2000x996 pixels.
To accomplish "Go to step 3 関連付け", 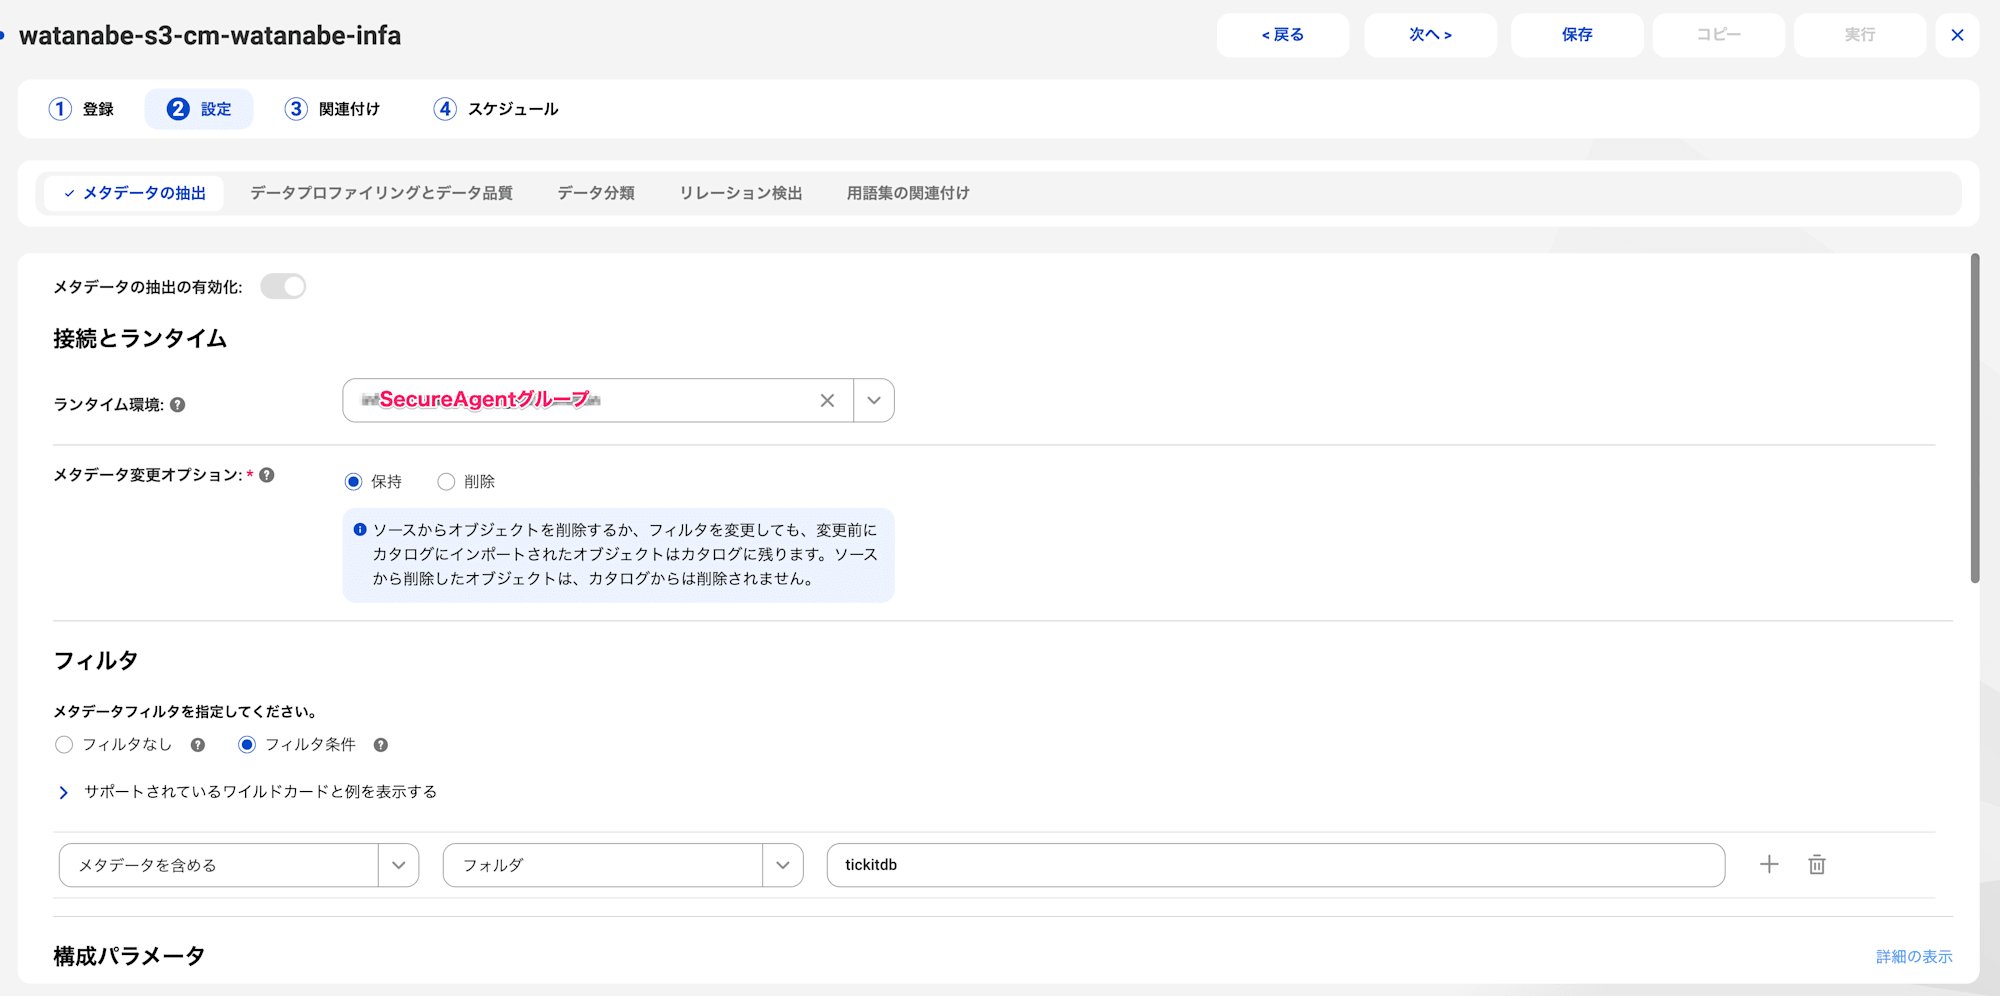I will [x=333, y=109].
